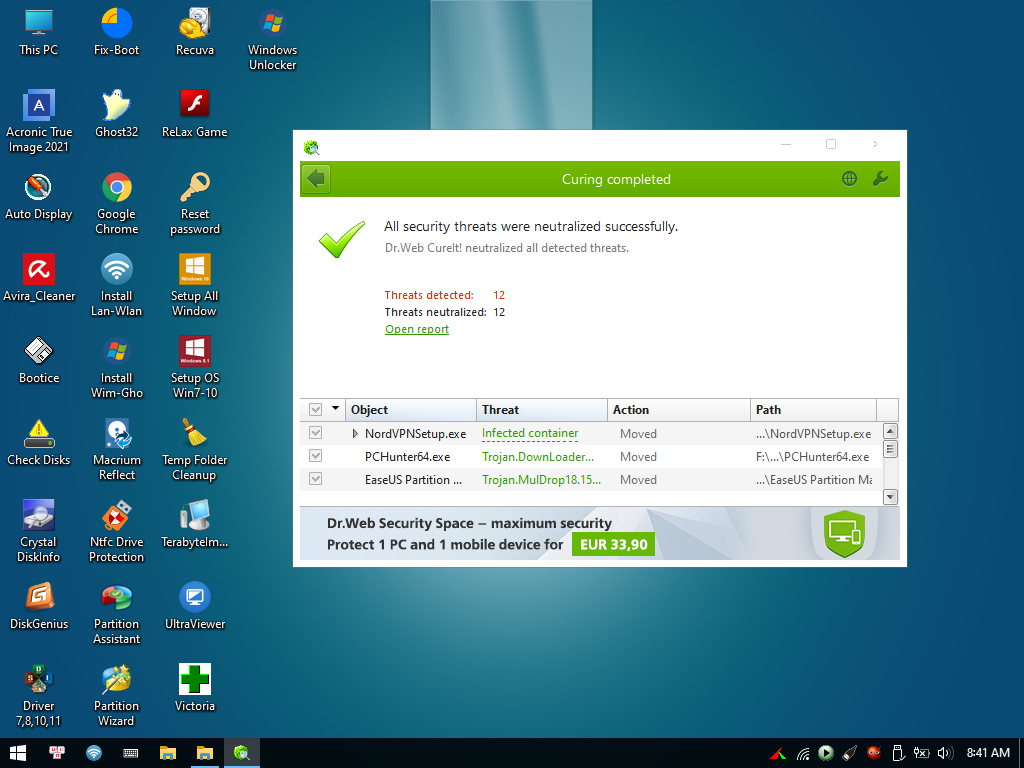Viewport: 1024px width, 768px height.
Task: Select the Setup All Window icon
Action: [195, 286]
